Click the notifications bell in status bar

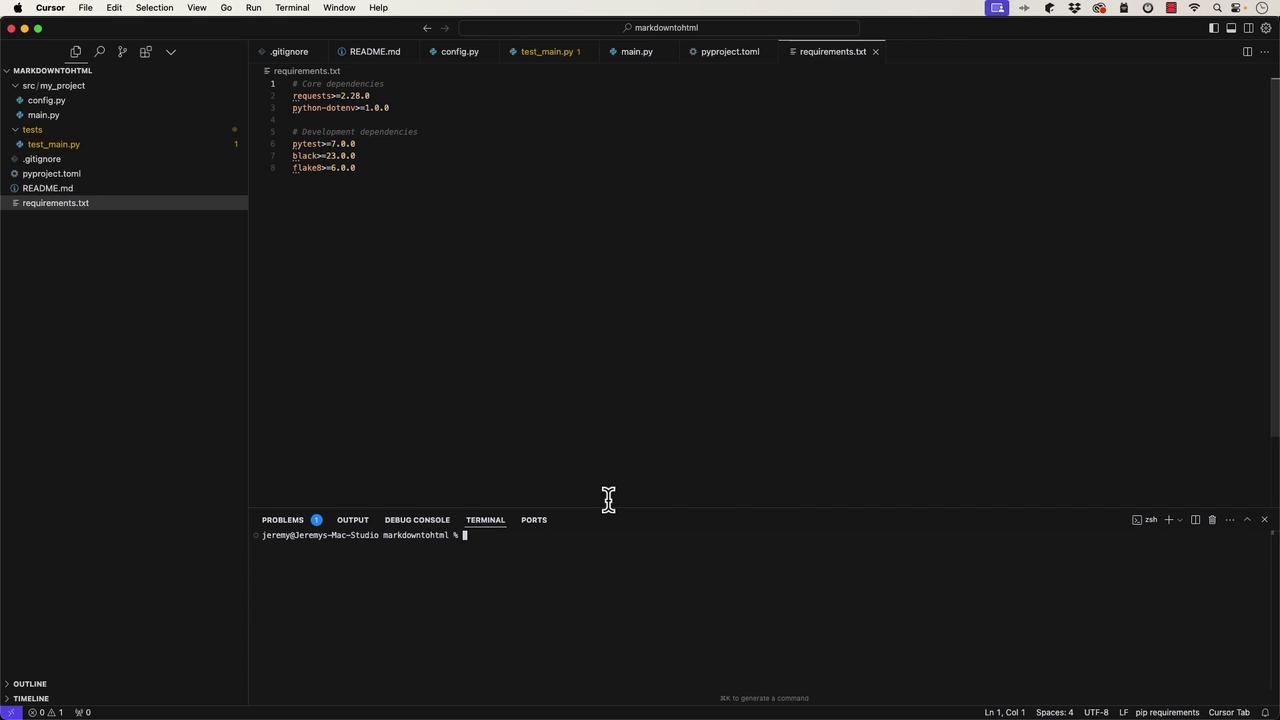coord(1265,713)
